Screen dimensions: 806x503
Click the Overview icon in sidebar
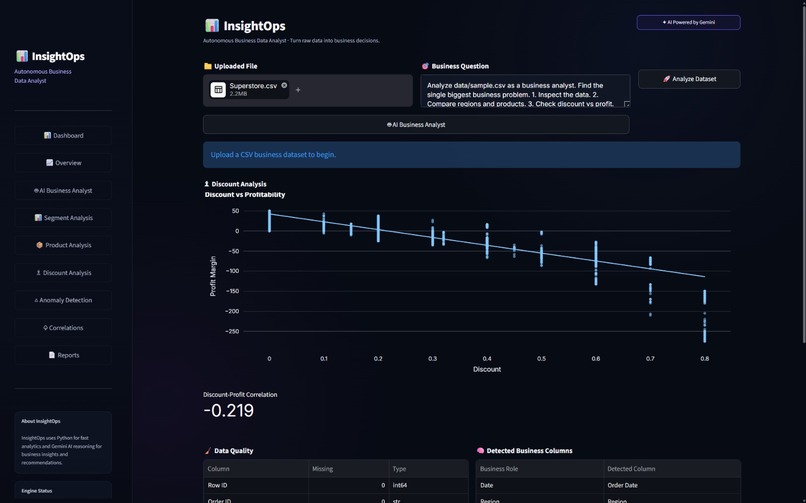click(x=49, y=163)
